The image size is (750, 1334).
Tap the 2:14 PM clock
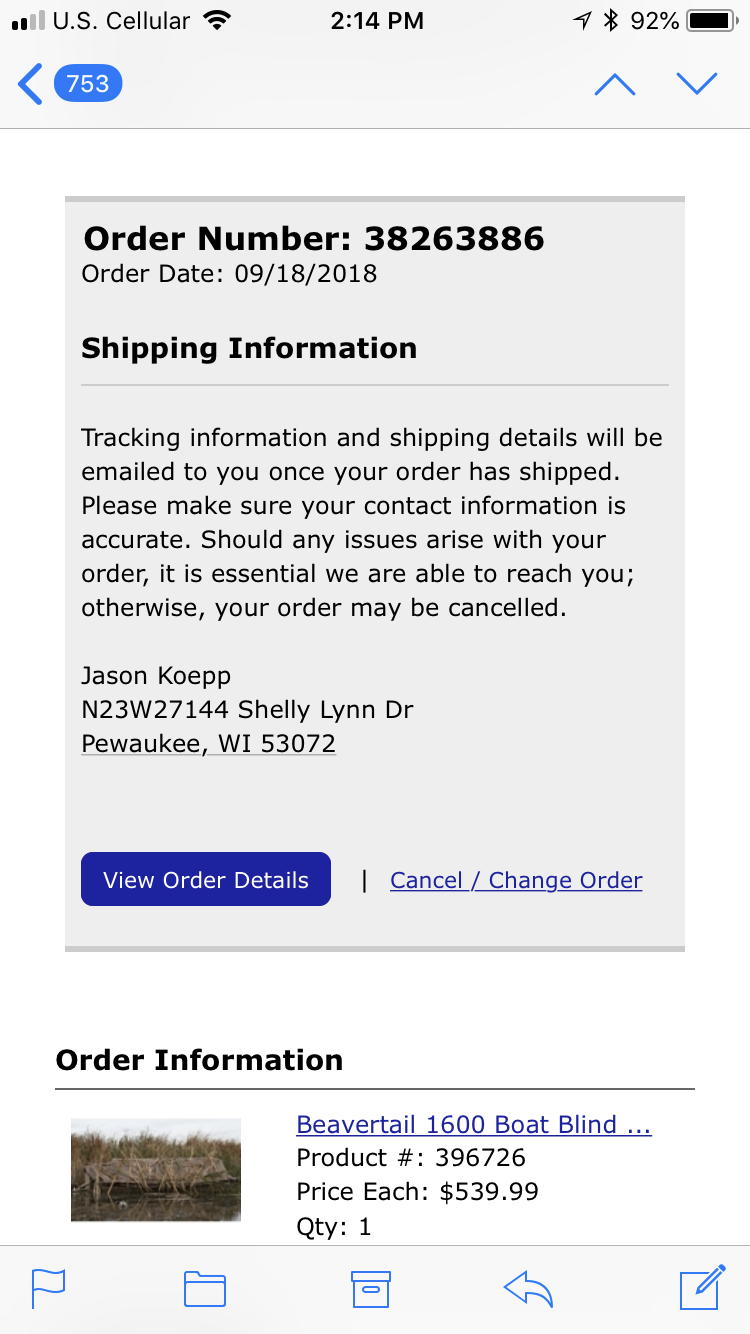tap(377, 20)
